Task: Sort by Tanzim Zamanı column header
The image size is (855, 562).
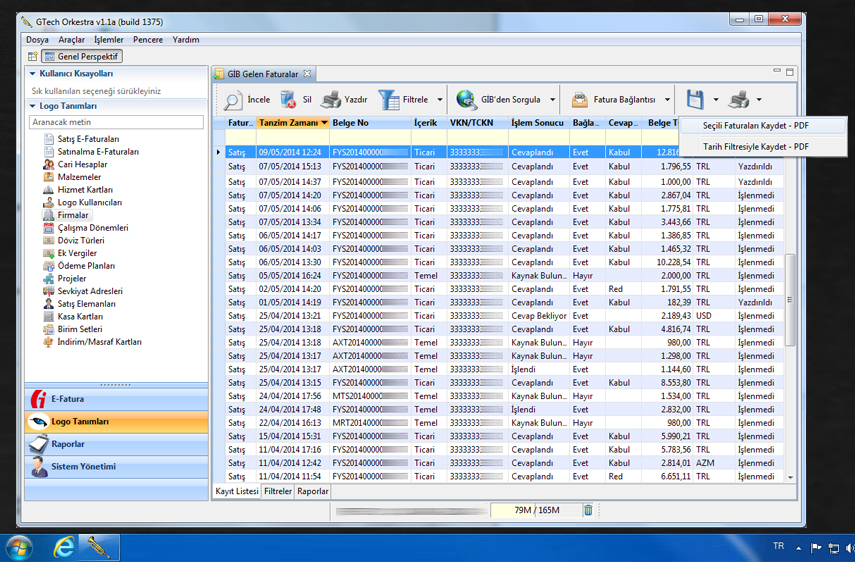Action: [x=293, y=123]
